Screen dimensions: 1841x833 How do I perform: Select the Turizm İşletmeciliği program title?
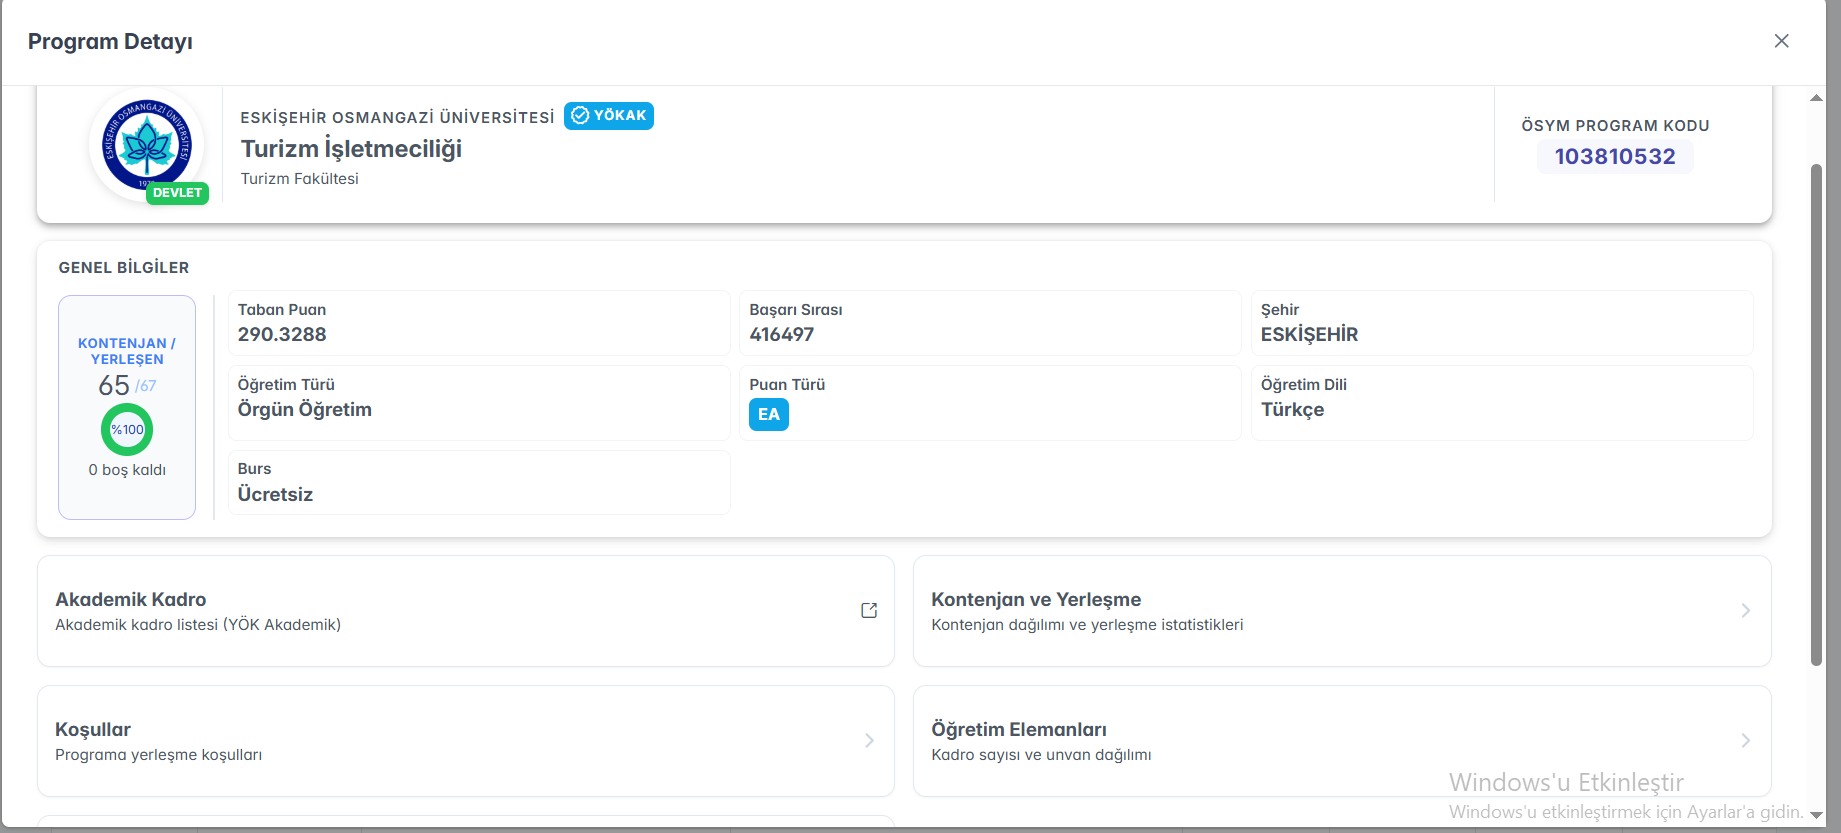click(x=351, y=149)
